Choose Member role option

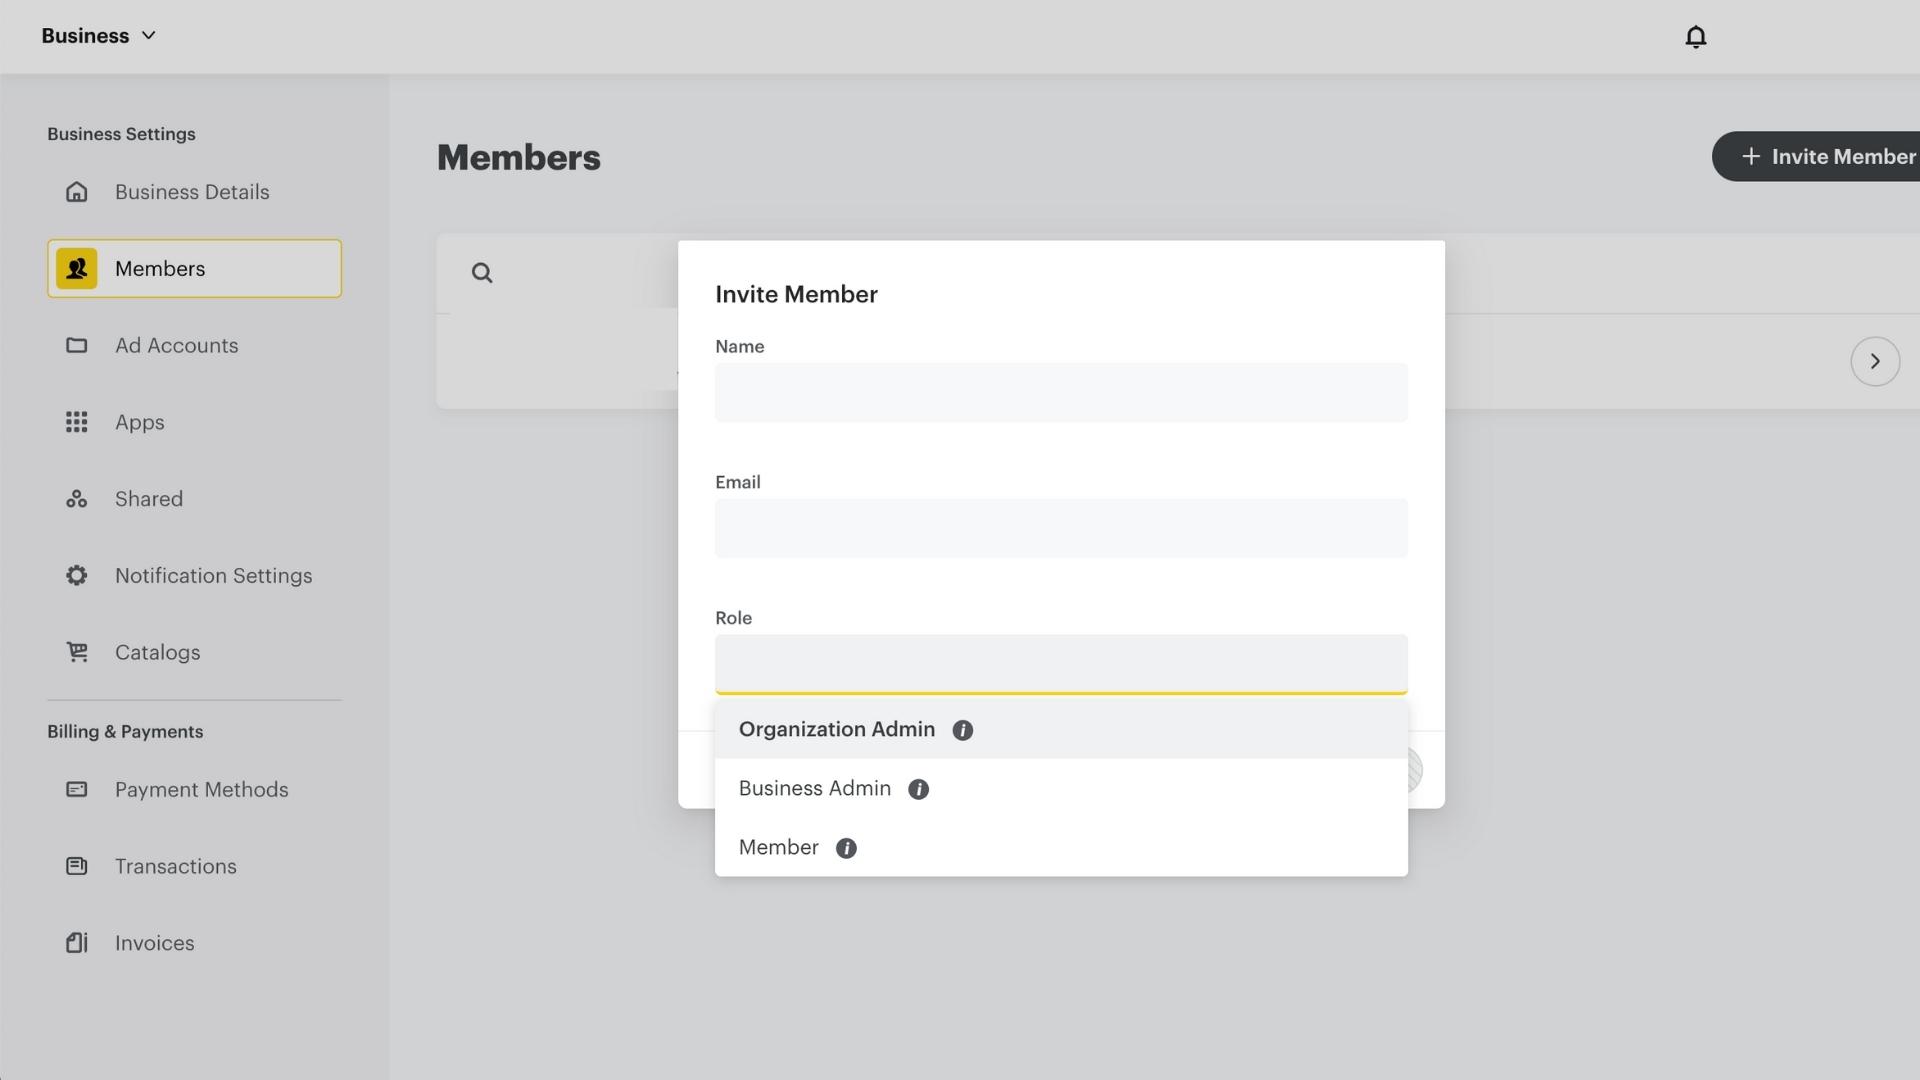click(1061, 848)
